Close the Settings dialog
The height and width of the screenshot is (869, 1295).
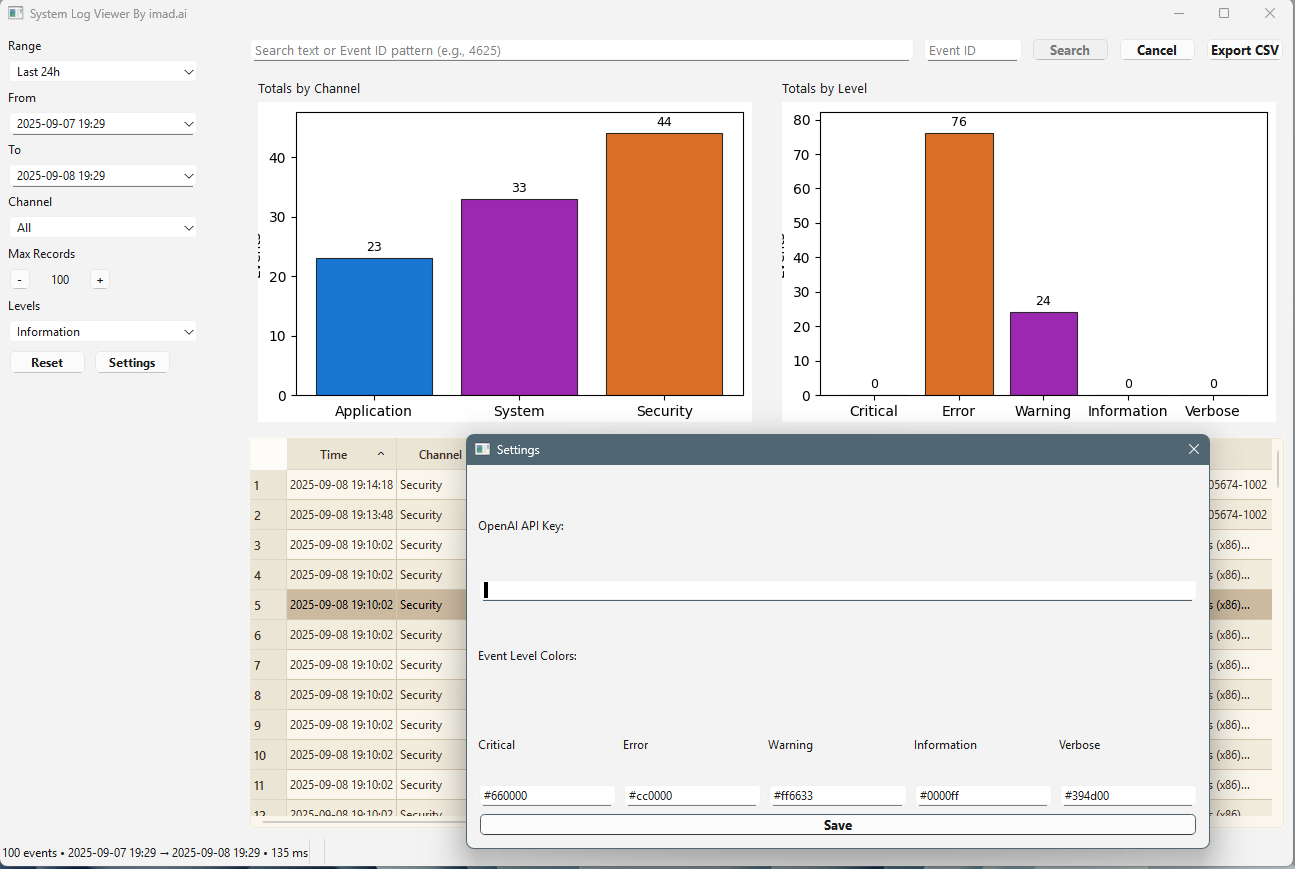pos(1193,450)
